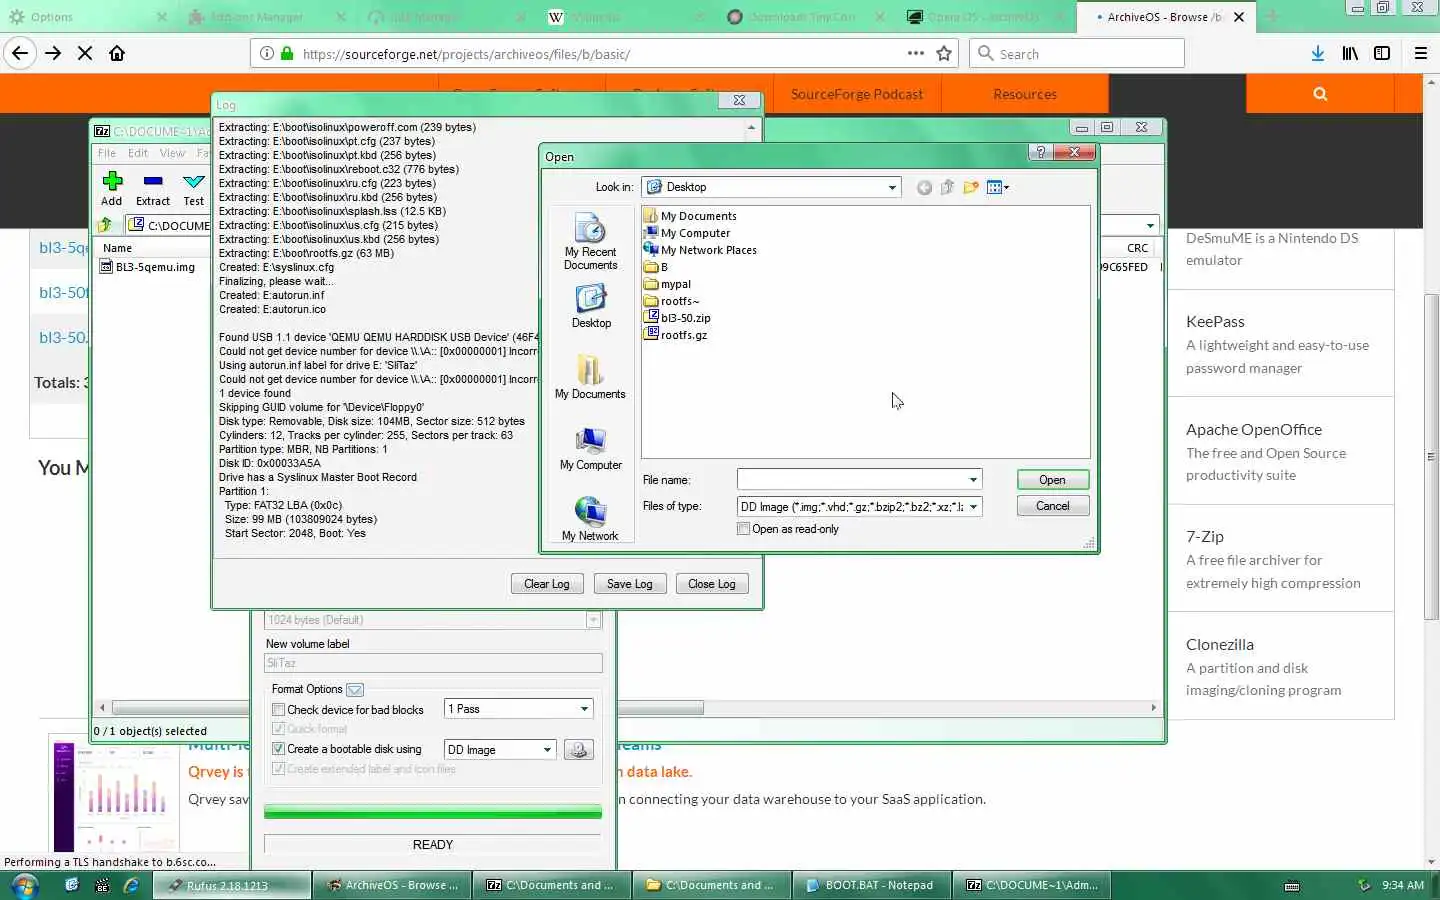The height and width of the screenshot is (900, 1440).
Task: Open the KeePass link in the sidebar
Action: point(1215,322)
